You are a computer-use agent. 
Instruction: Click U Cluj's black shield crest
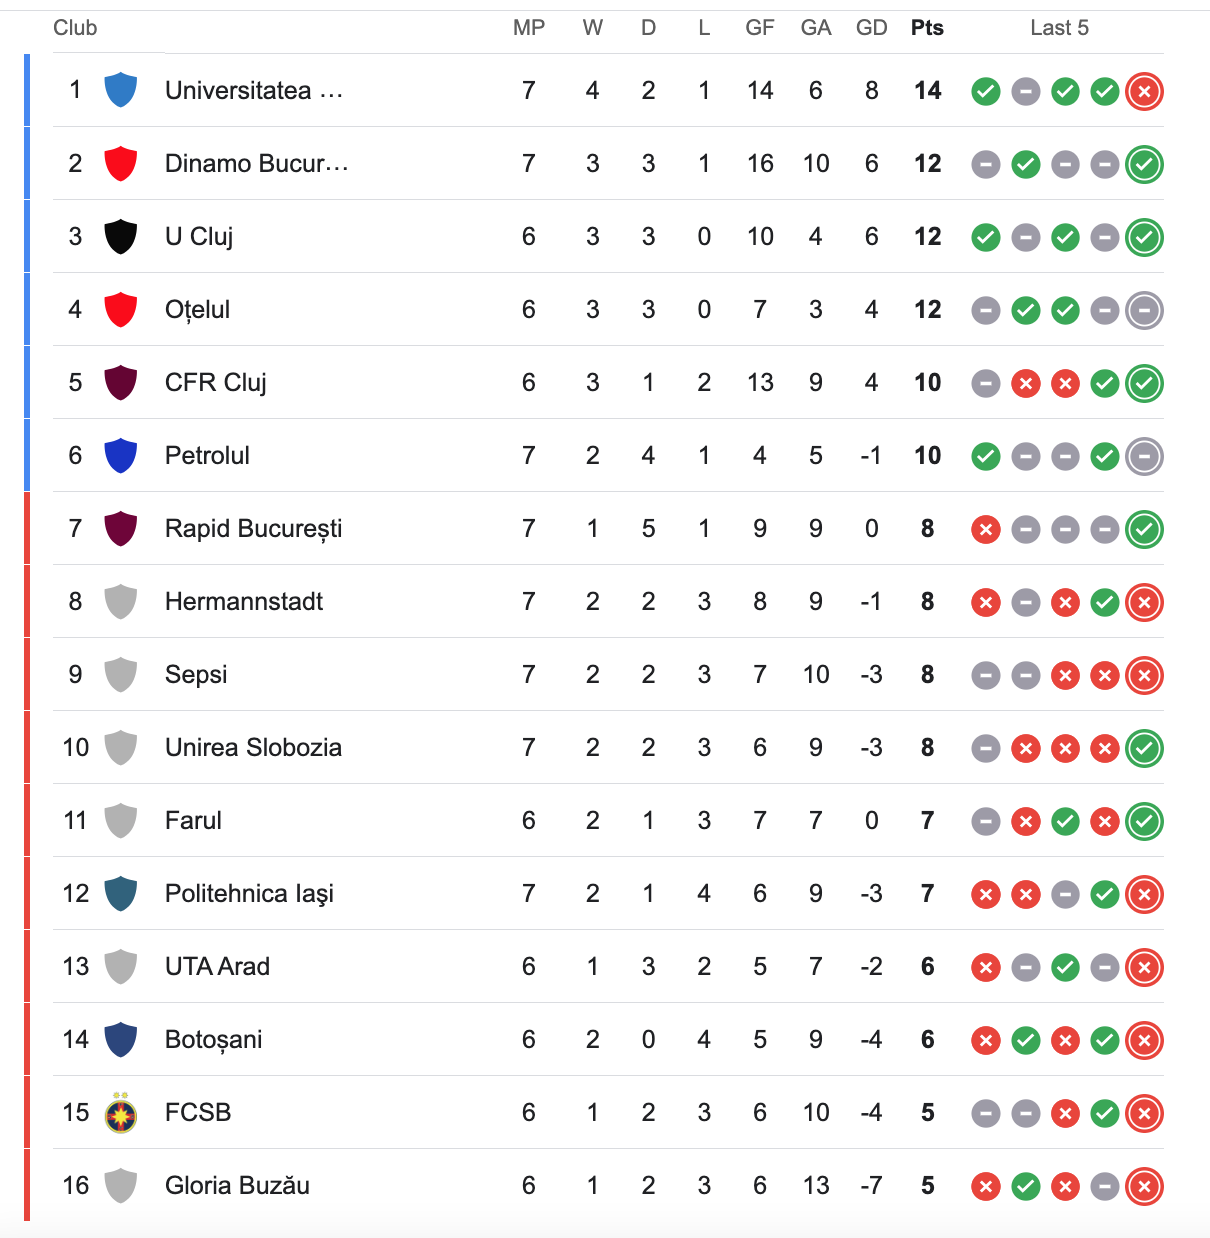point(121,236)
